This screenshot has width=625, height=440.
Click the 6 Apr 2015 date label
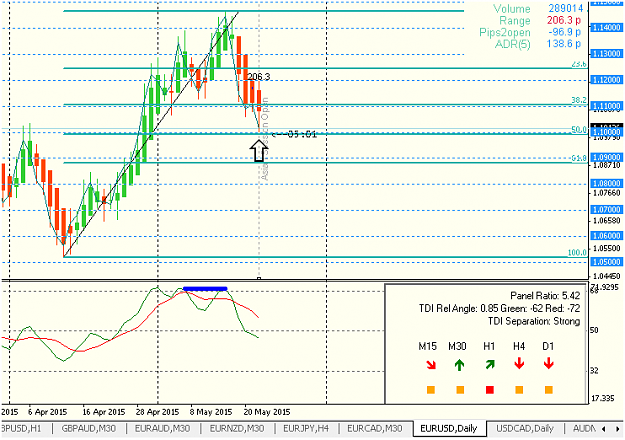click(x=47, y=412)
